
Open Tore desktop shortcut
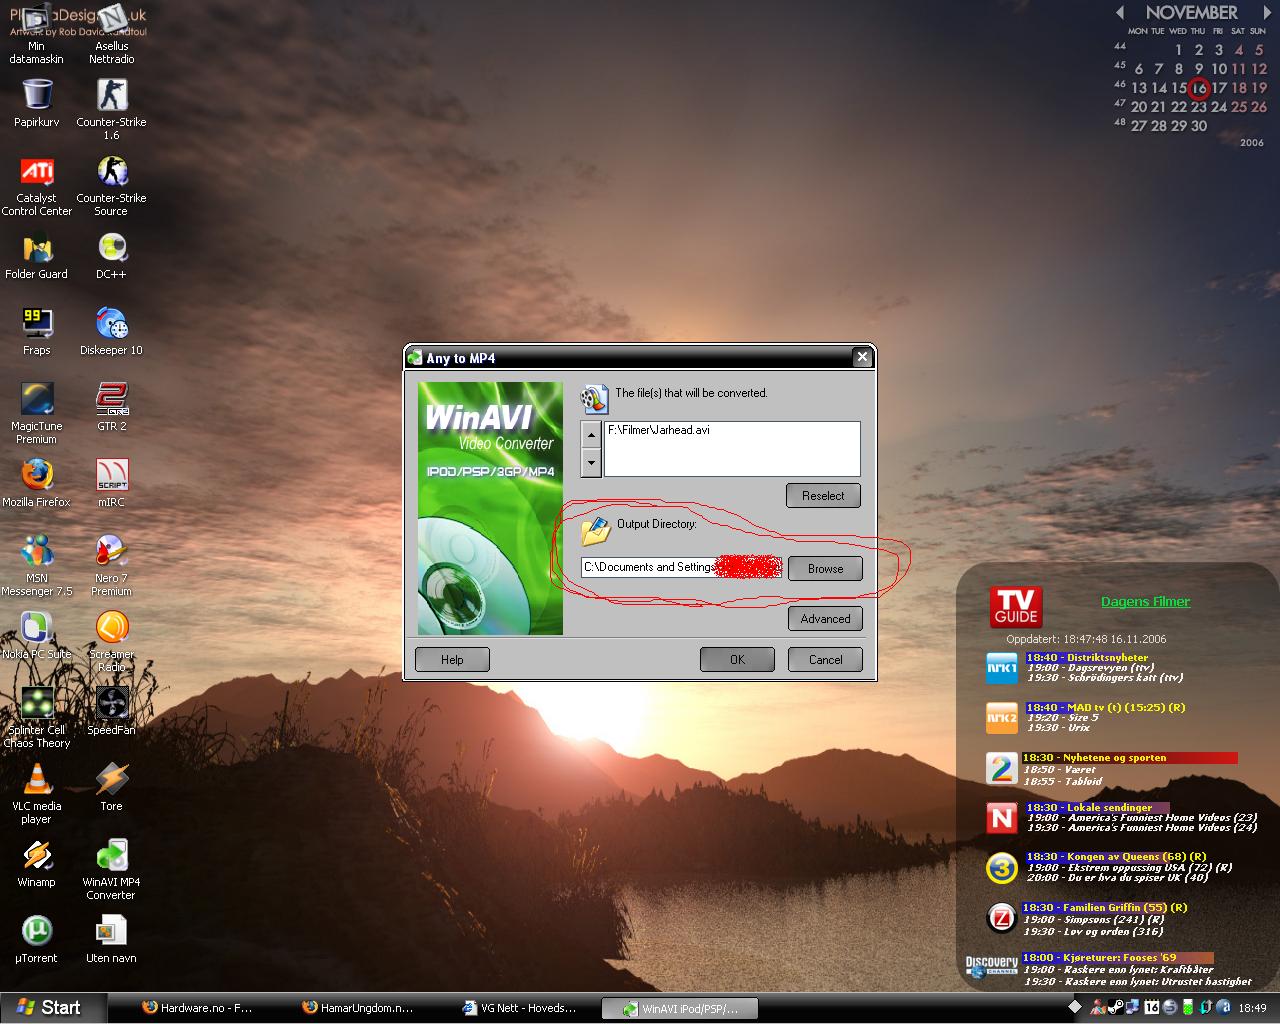point(111,787)
